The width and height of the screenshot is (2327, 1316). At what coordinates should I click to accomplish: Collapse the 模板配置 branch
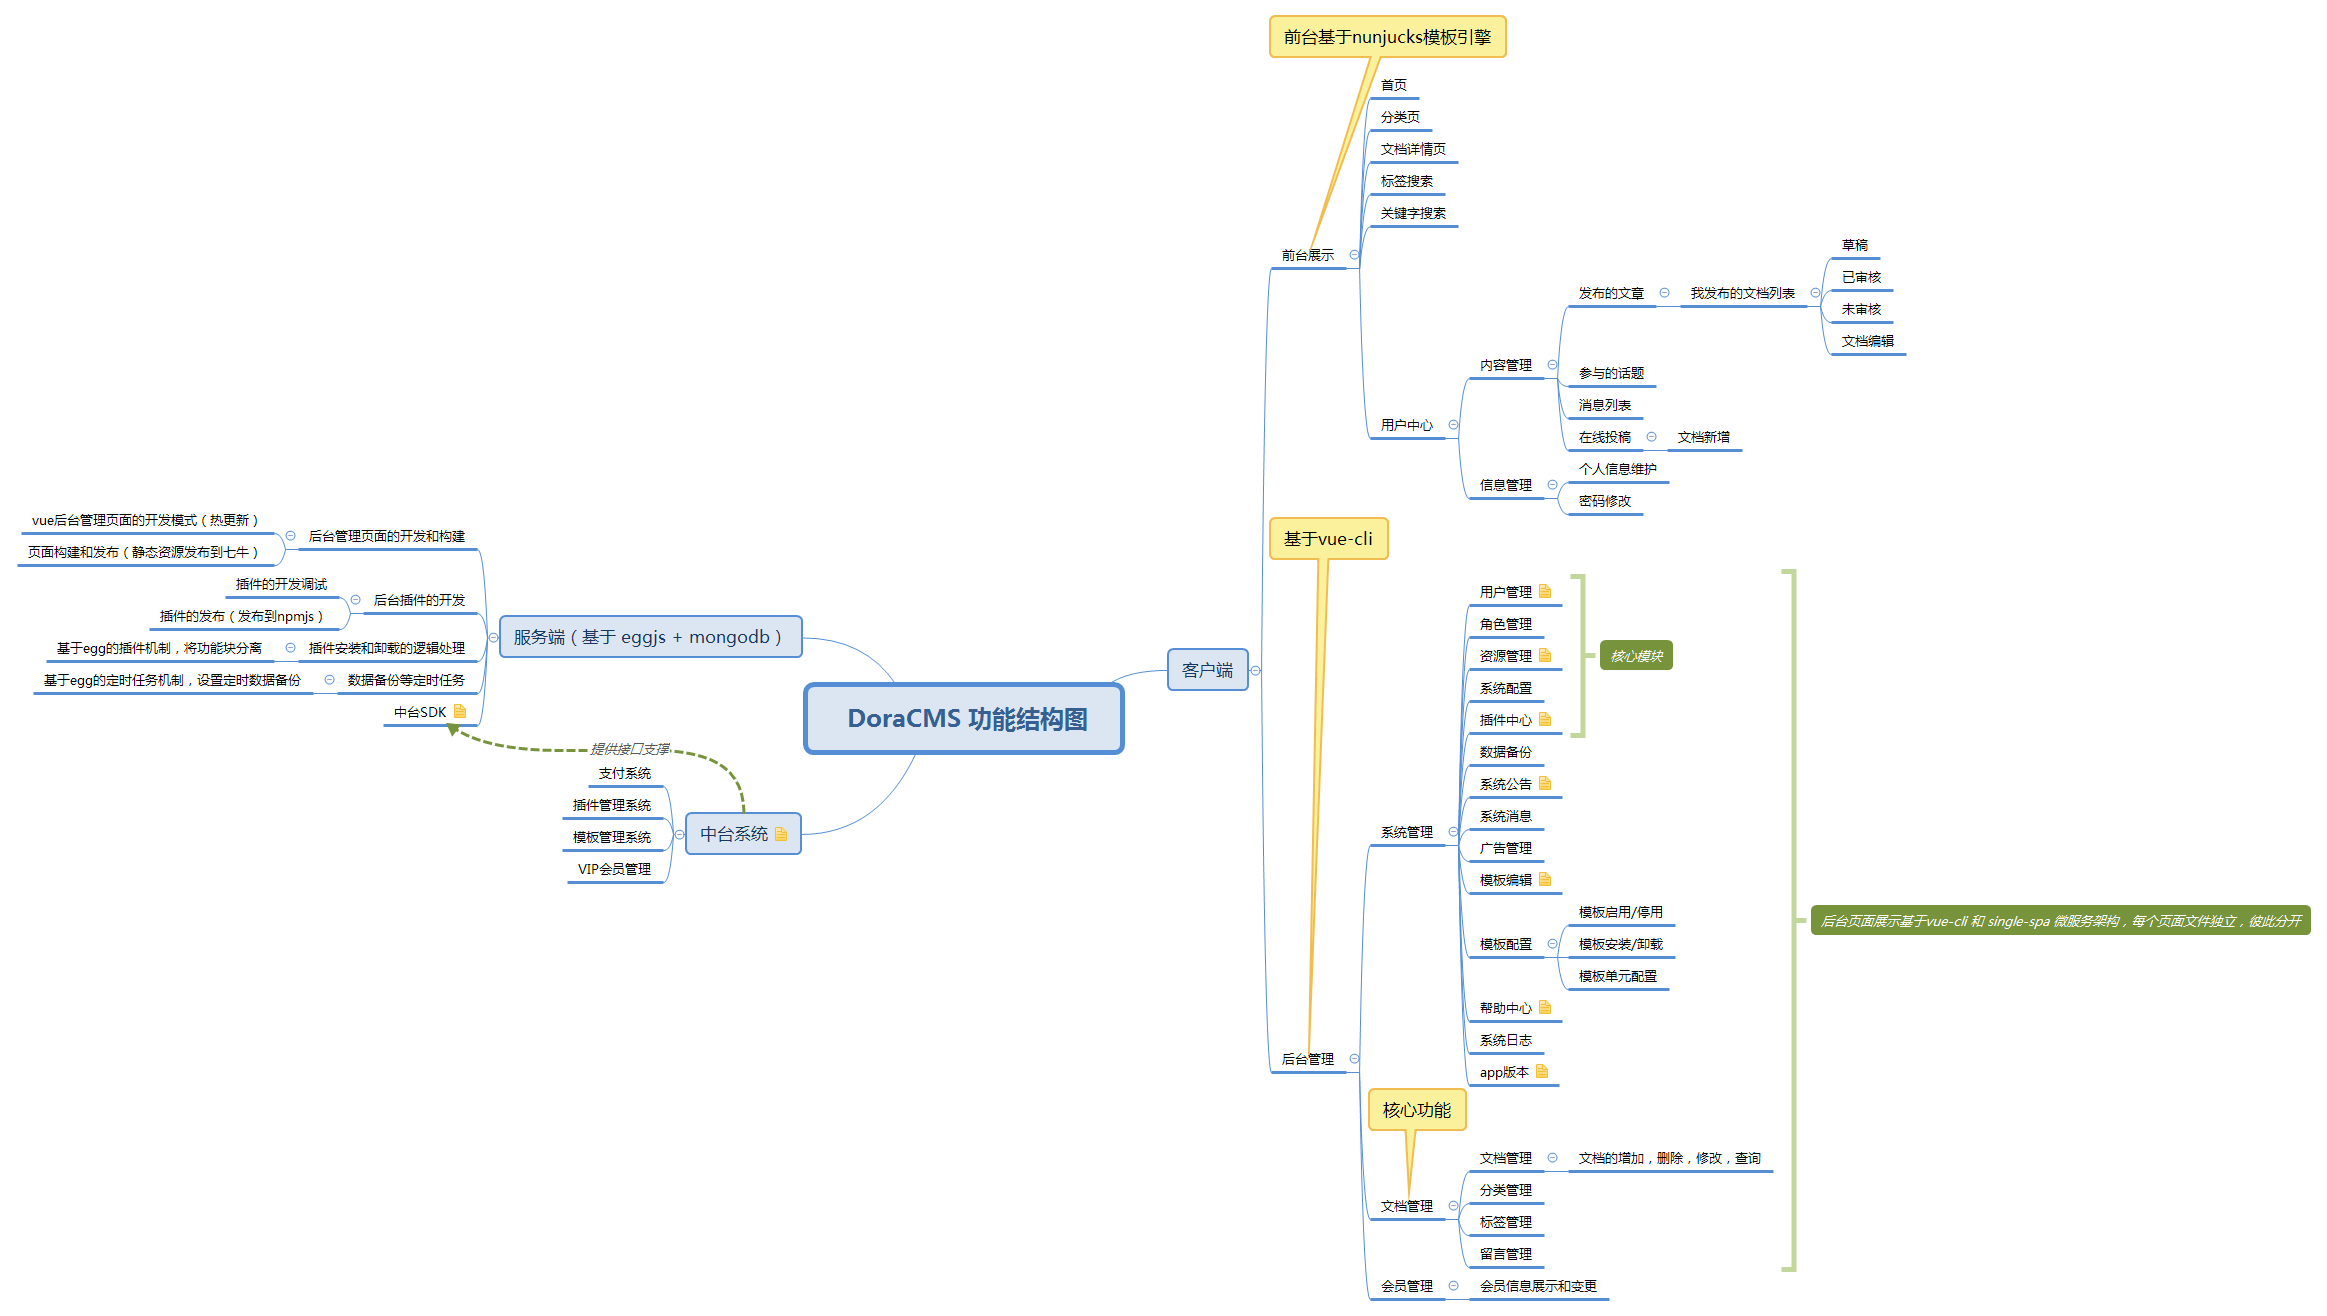1552,944
